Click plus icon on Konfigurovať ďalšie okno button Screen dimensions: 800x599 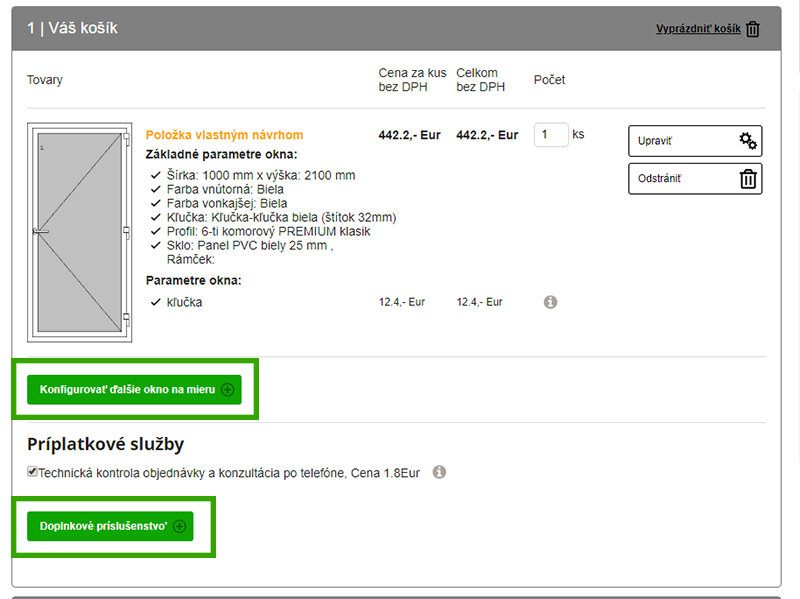(227, 390)
